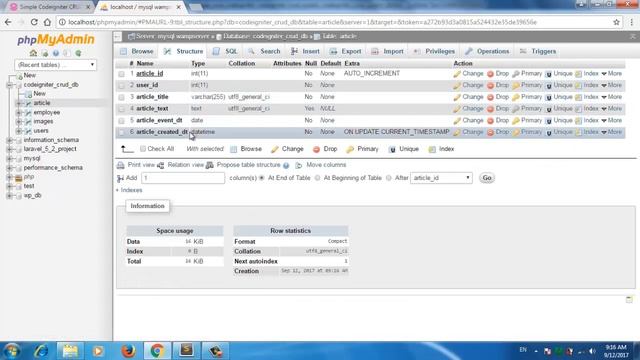This screenshot has width=640, height=360.
Task: Check the article_id row checkbox
Action: click(x=121, y=74)
